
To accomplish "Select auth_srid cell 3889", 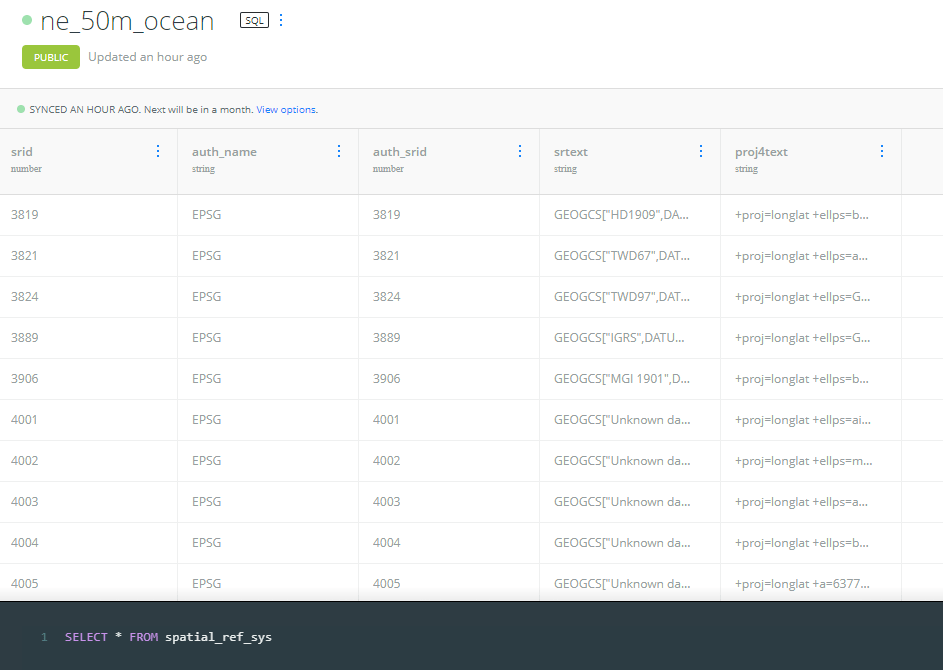I will [449, 337].
